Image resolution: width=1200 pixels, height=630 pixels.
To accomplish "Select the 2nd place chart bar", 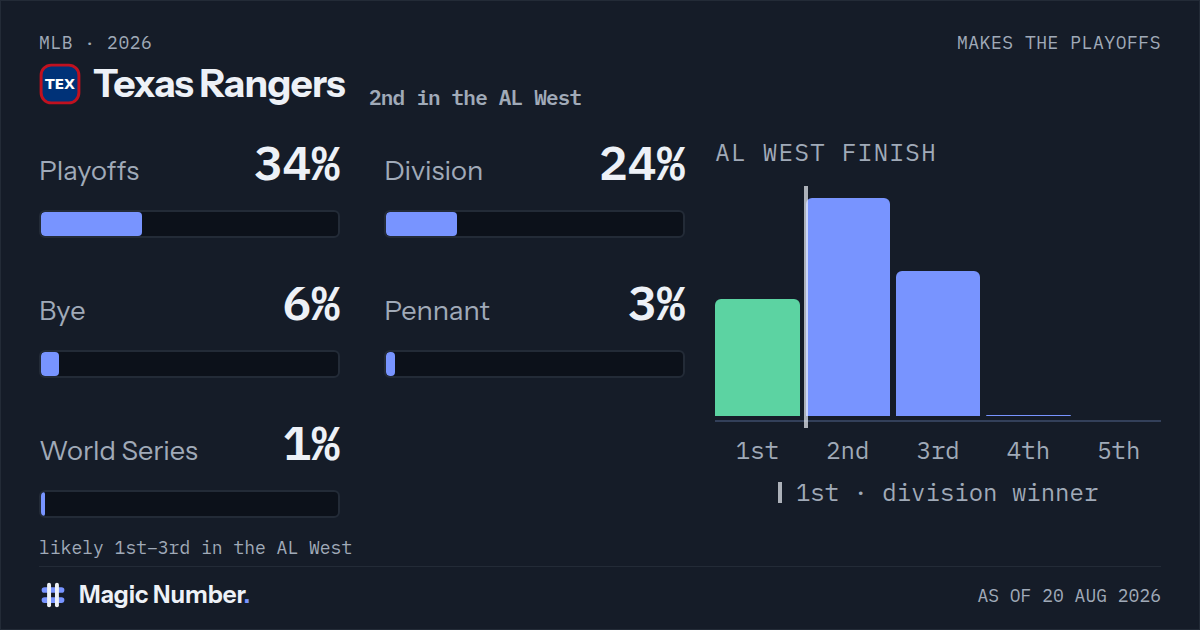I will [848, 307].
